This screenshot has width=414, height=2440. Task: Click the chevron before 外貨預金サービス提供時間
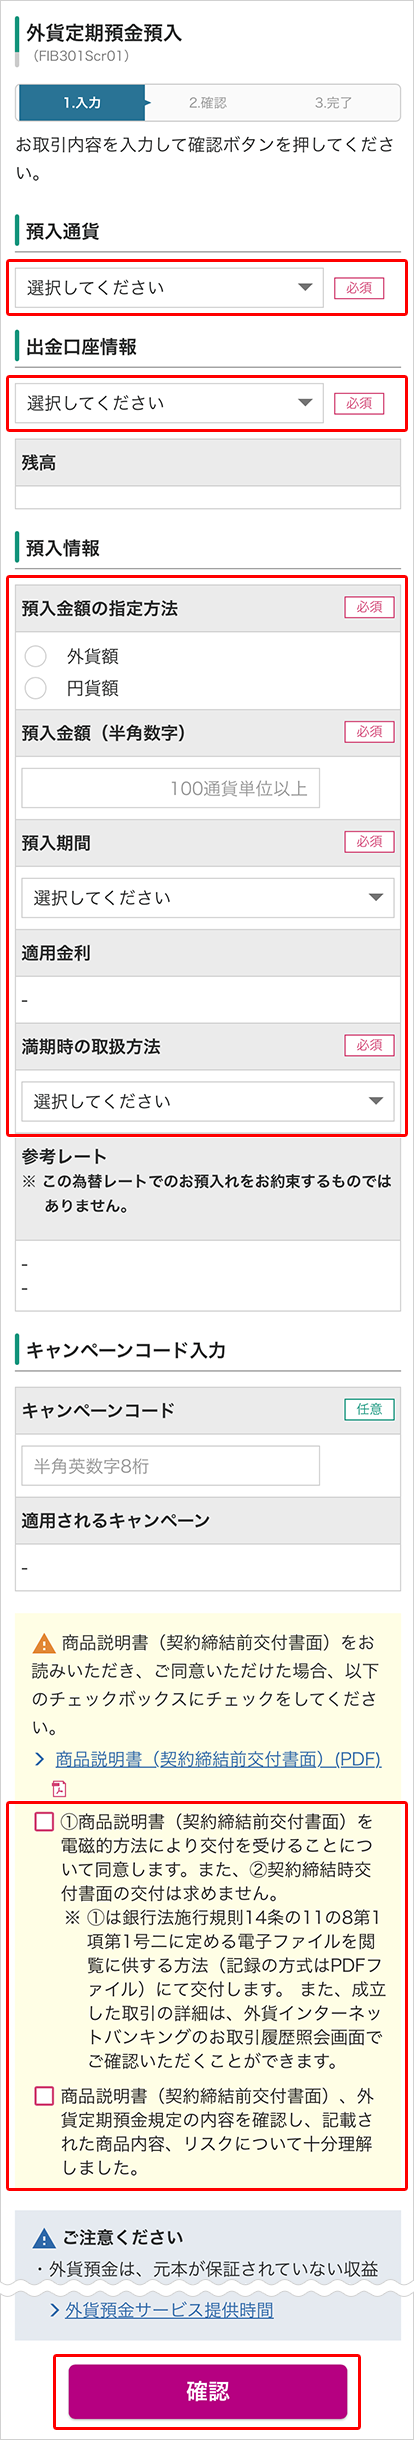[55, 2310]
